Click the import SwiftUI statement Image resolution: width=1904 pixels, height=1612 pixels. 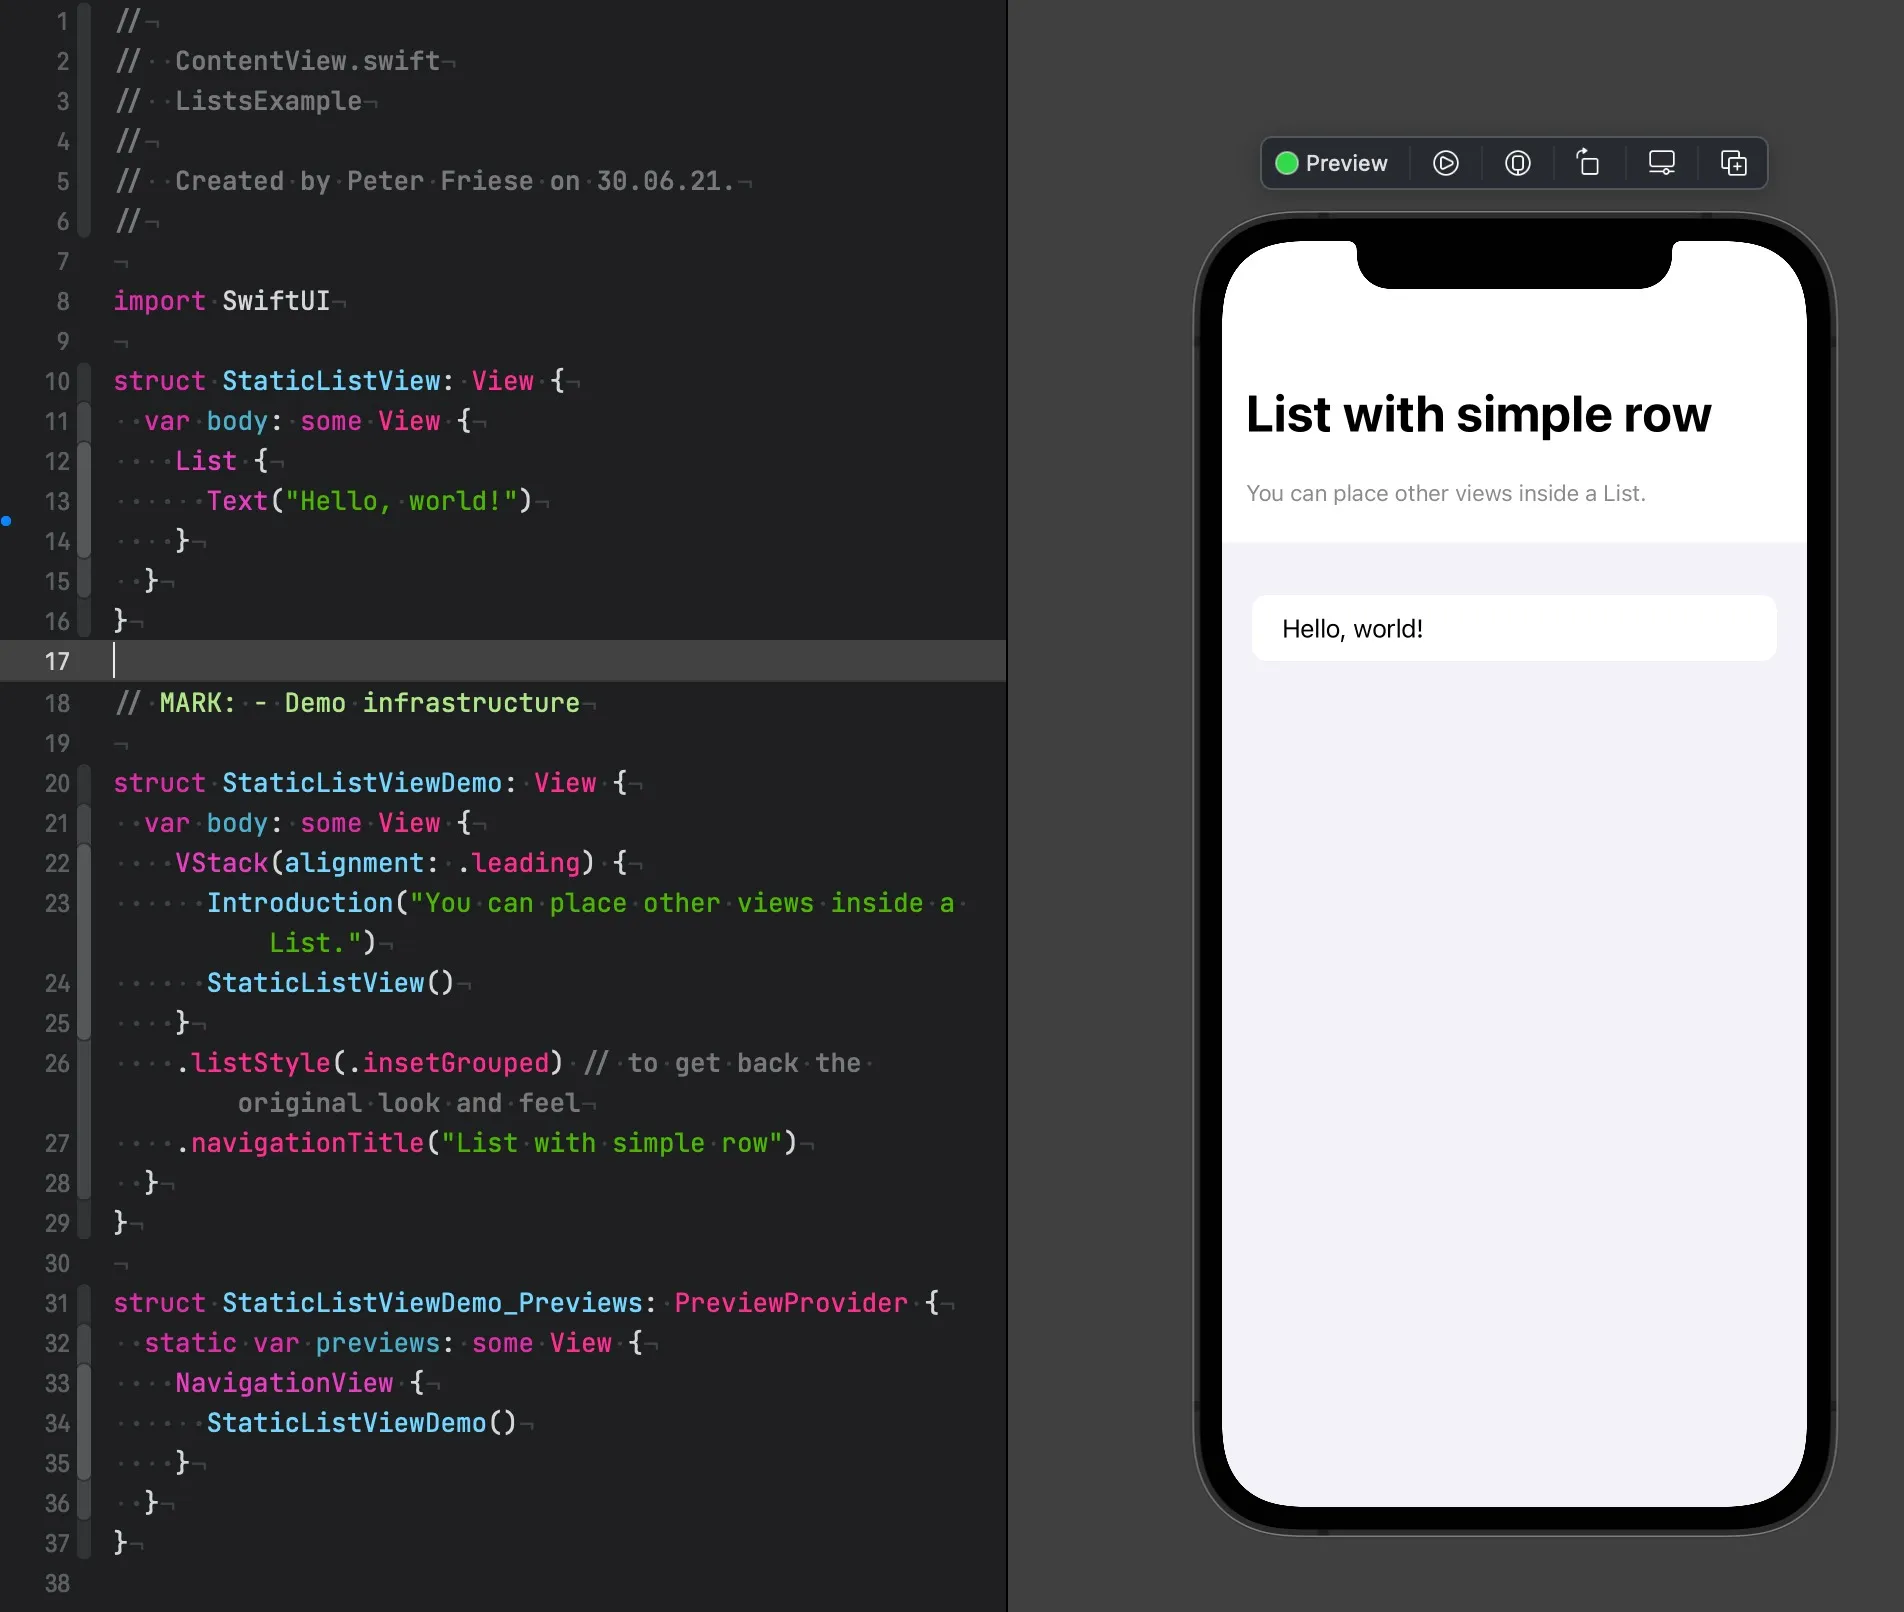coord(222,301)
